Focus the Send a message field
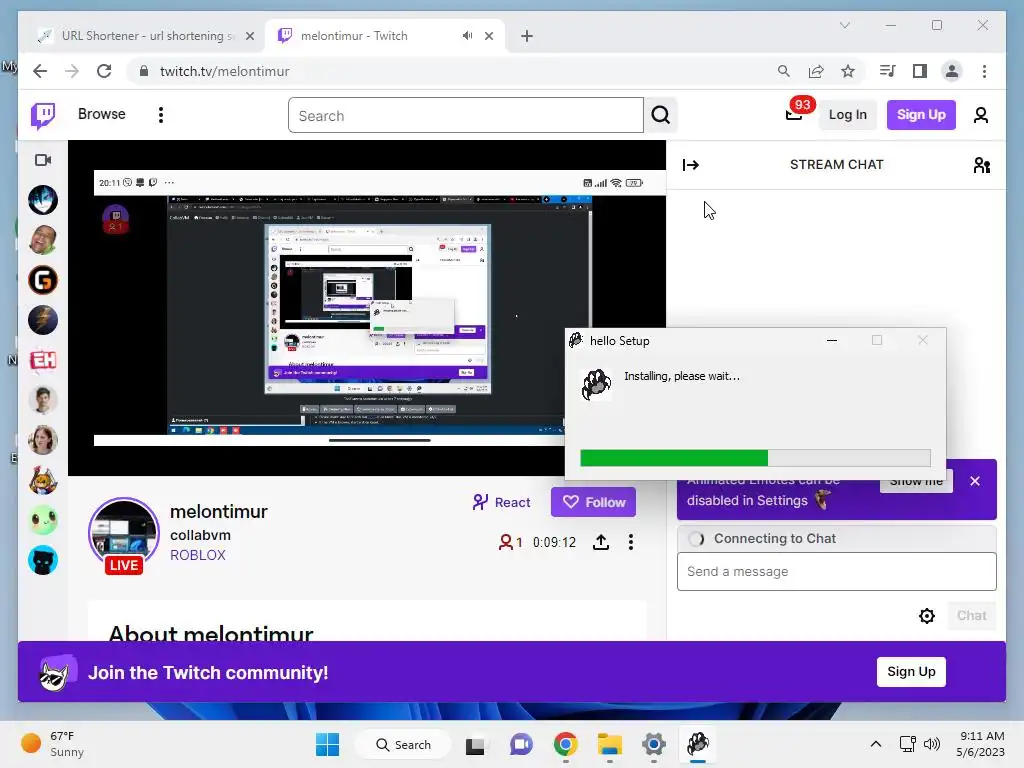 (837, 571)
